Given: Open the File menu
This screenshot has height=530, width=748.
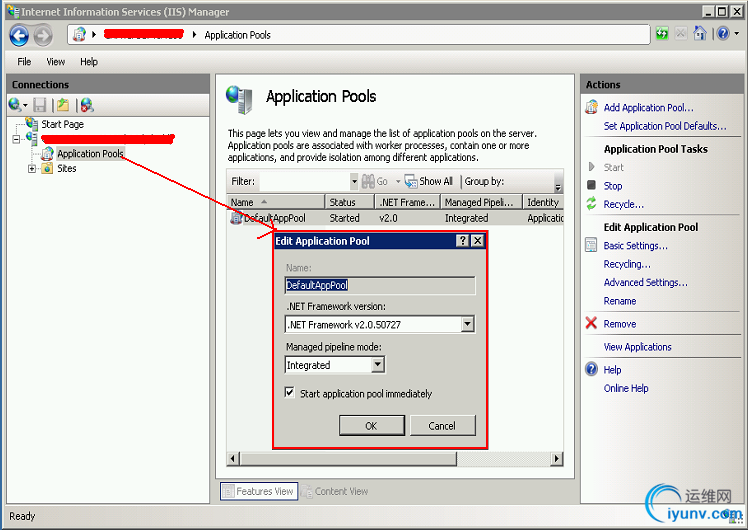Looking at the screenshot, I should click(24, 62).
